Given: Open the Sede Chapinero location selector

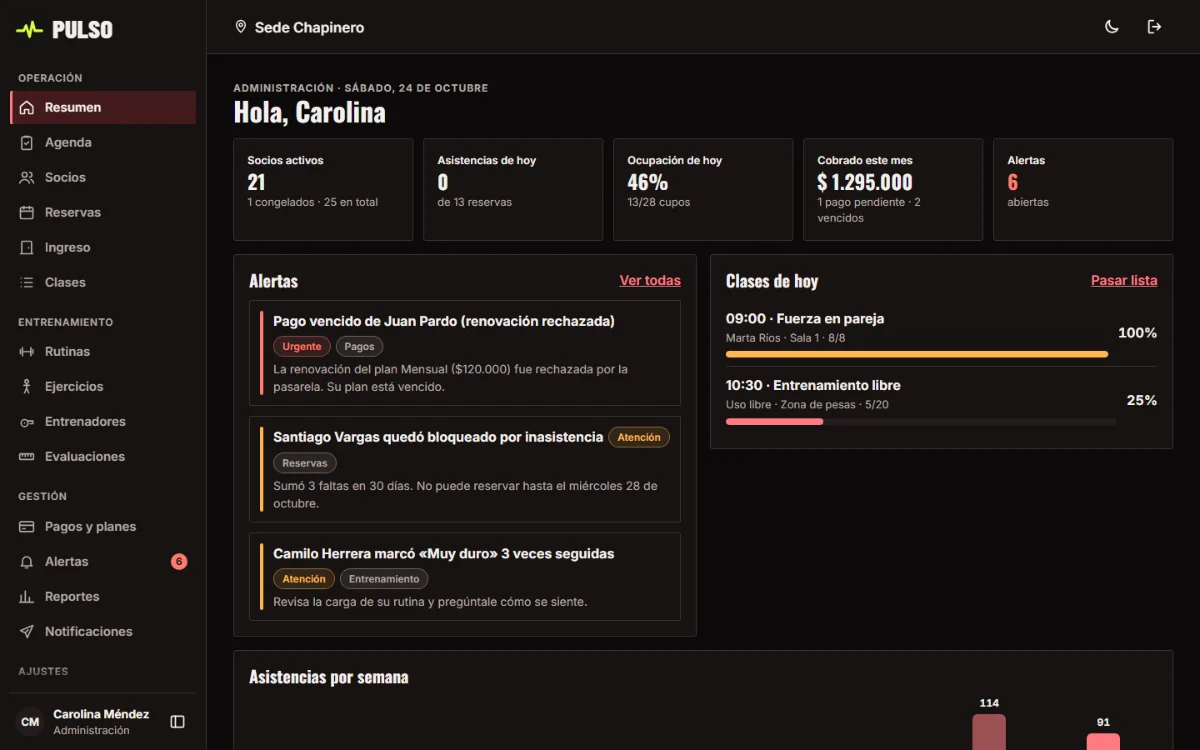Looking at the screenshot, I should pos(299,27).
